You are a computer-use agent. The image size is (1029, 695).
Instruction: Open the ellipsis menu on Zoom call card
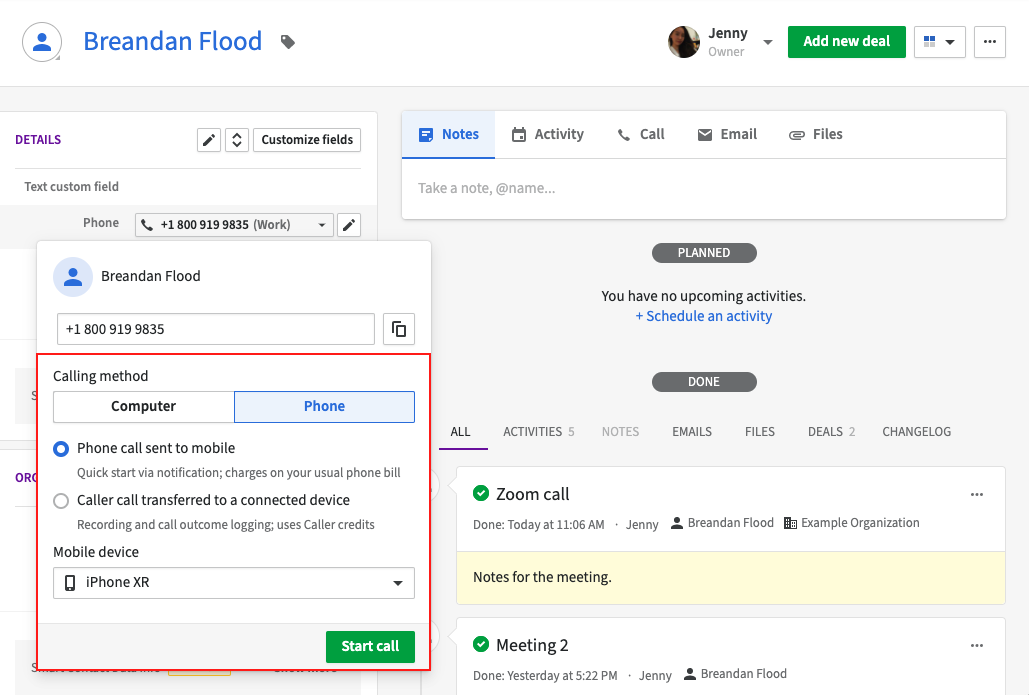(976, 494)
